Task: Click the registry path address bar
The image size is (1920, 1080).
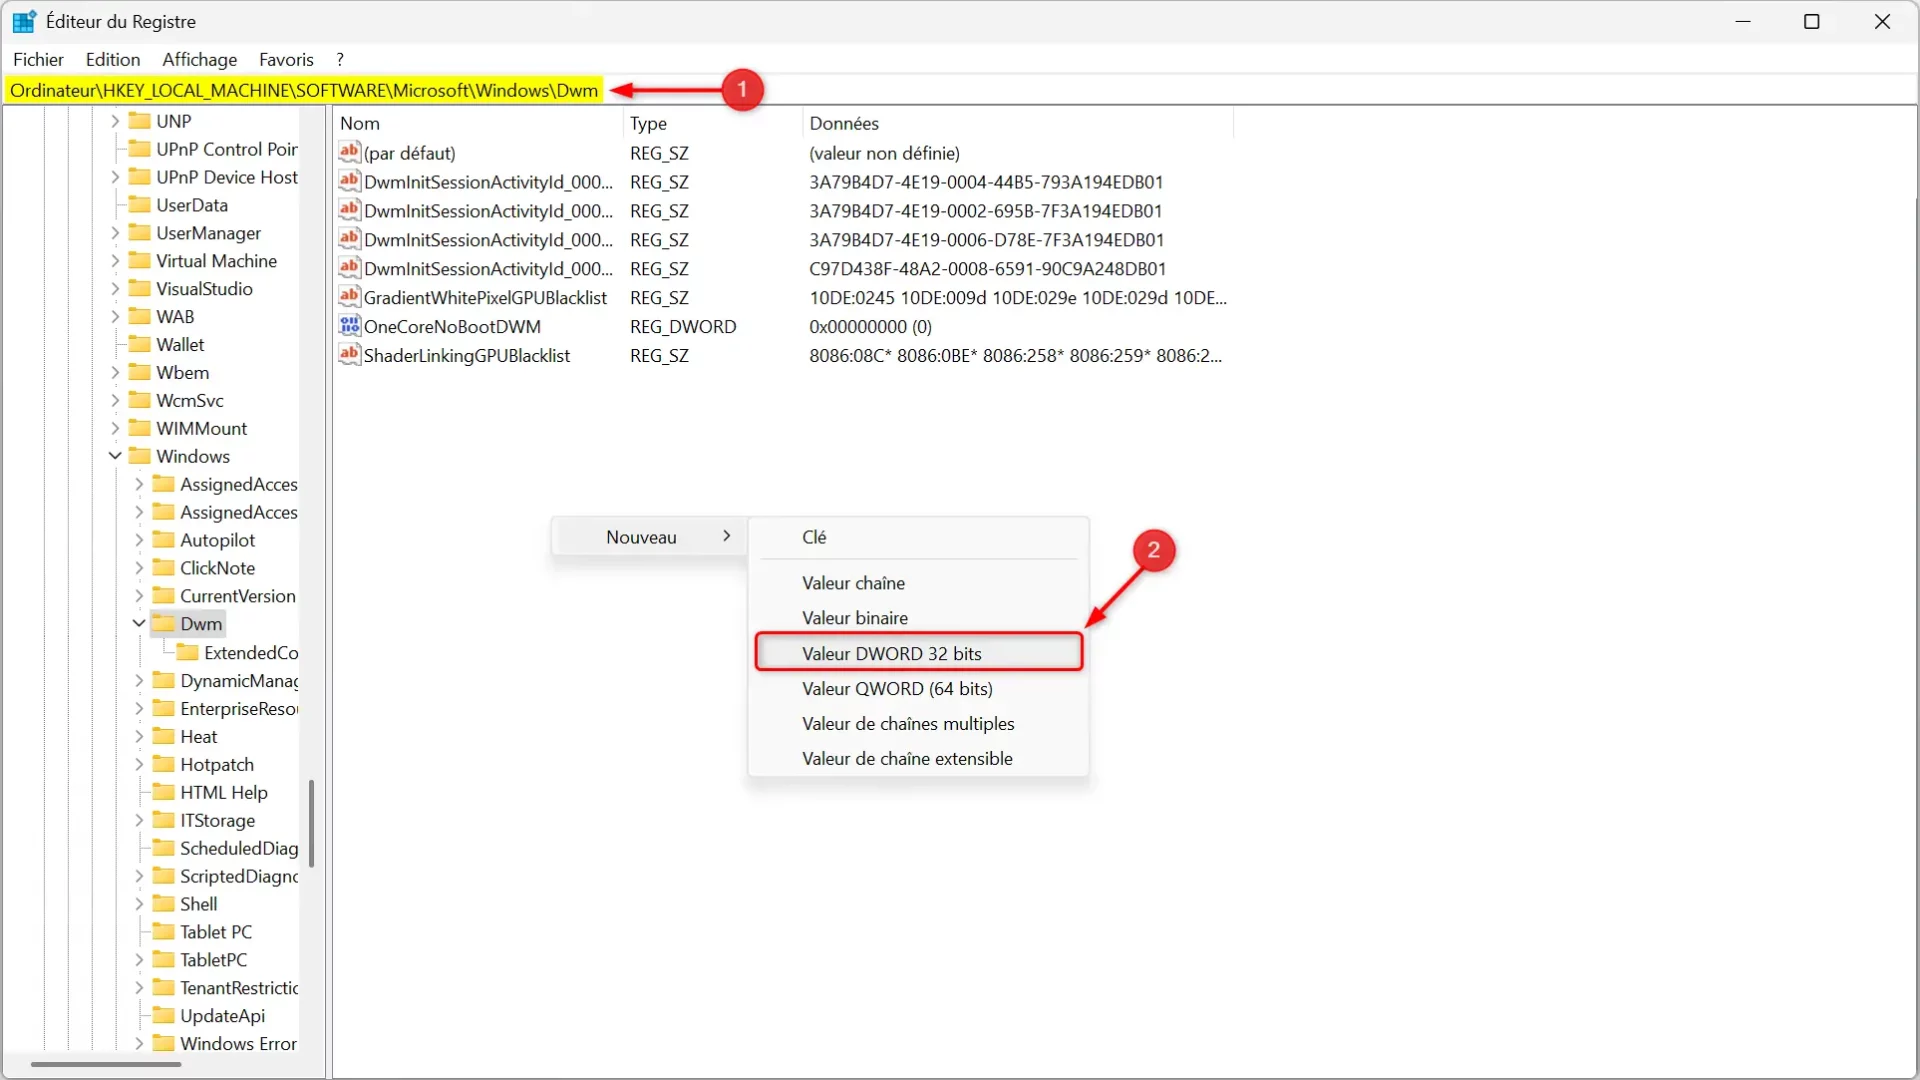Action: tap(960, 90)
